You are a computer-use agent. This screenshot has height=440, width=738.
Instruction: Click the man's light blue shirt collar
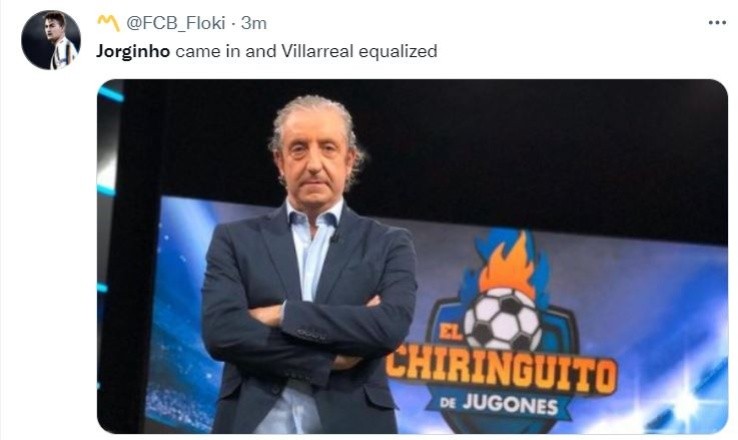tap(314, 216)
